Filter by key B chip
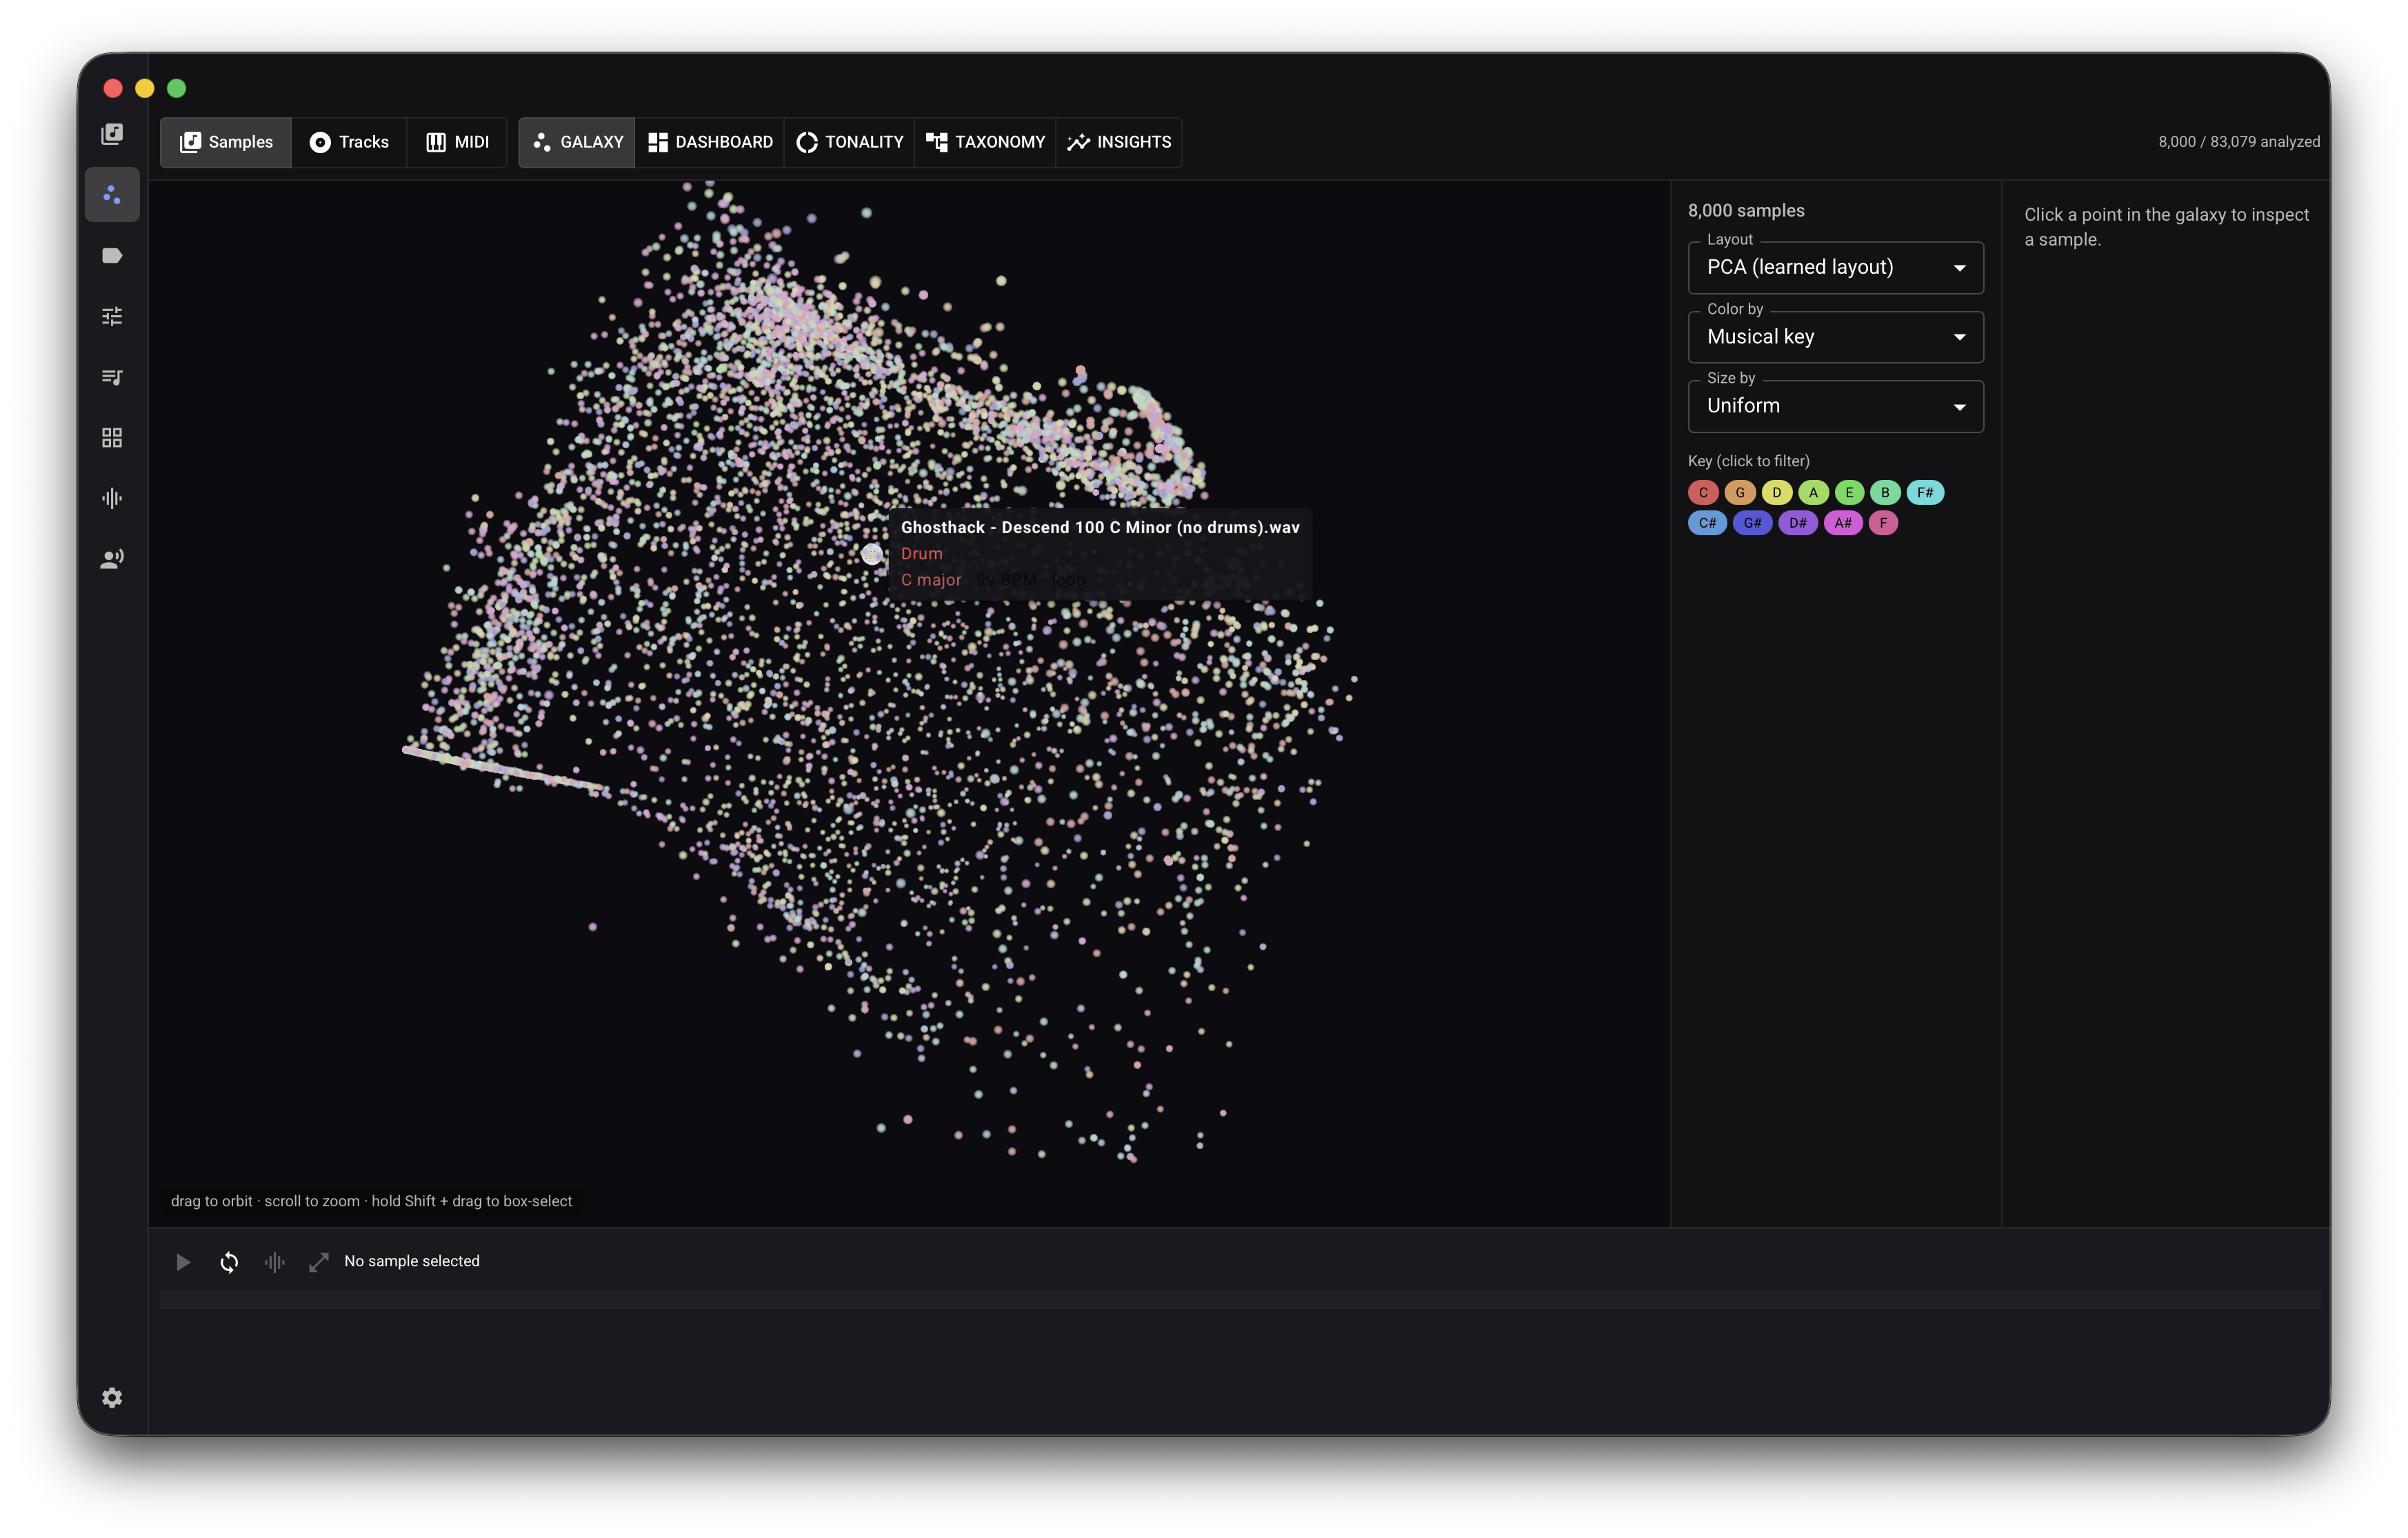The width and height of the screenshot is (2408, 1538). click(x=1885, y=492)
